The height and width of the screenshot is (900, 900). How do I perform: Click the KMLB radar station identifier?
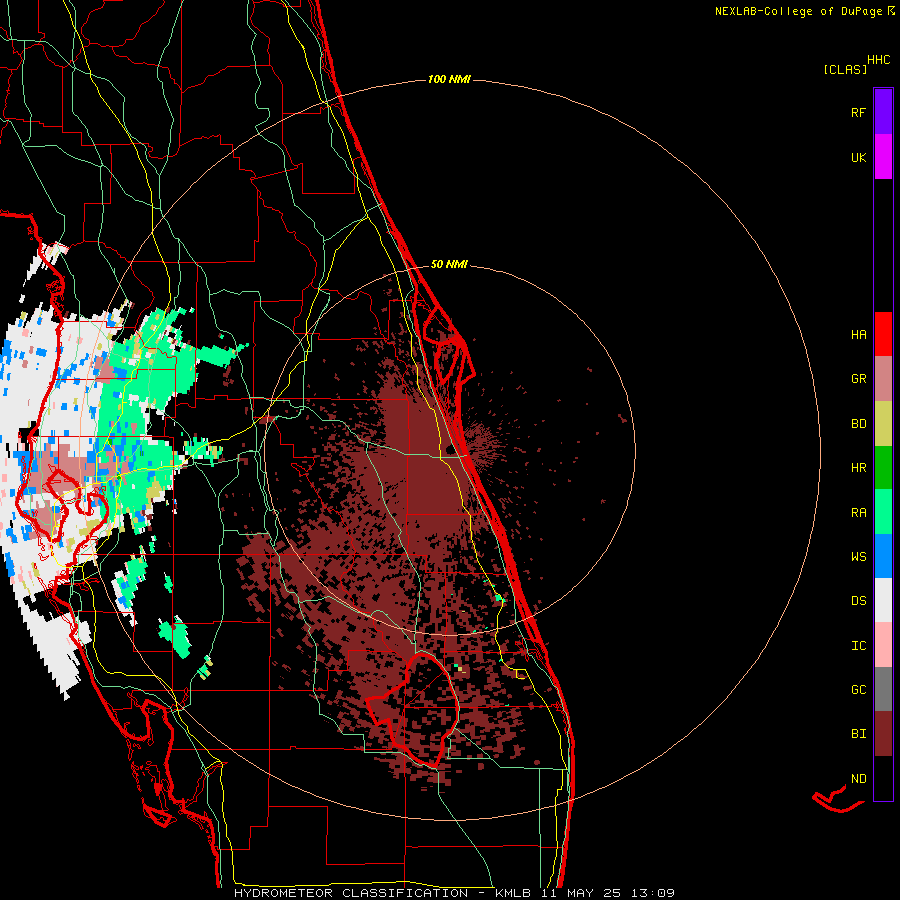tap(513, 893)
